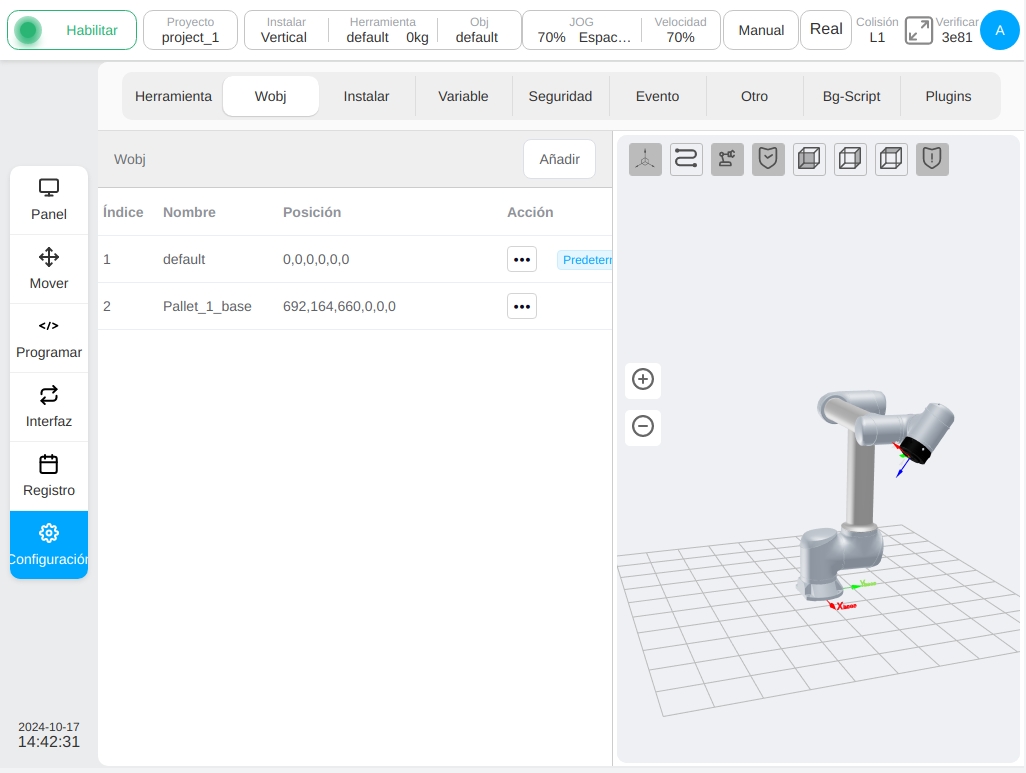Click the fullscreen expand arrows icon
This screenshot has height=773, width=1026.
919,30
